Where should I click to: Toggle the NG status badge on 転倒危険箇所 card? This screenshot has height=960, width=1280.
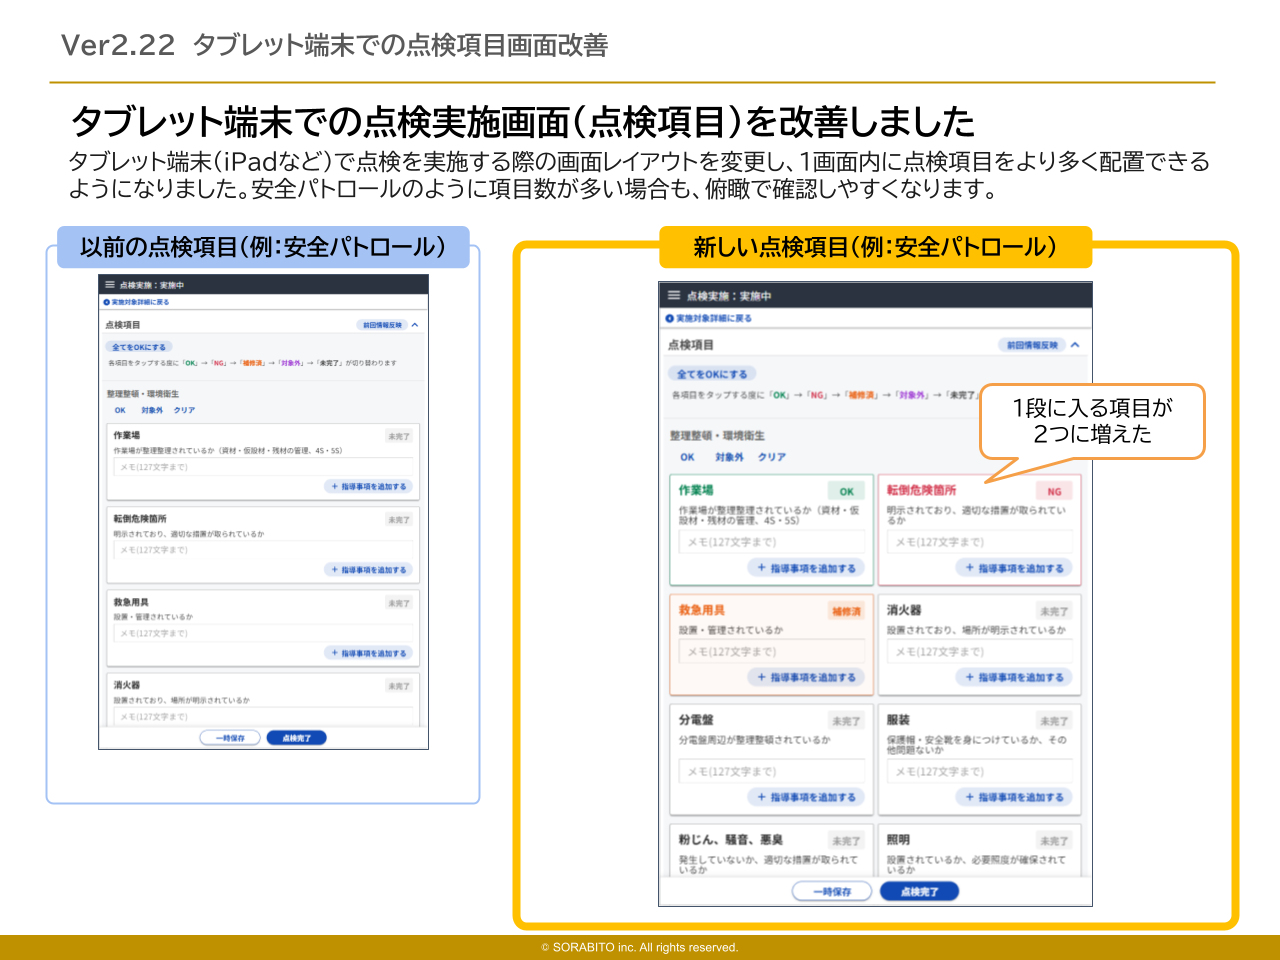click(x=1054, y=491)
